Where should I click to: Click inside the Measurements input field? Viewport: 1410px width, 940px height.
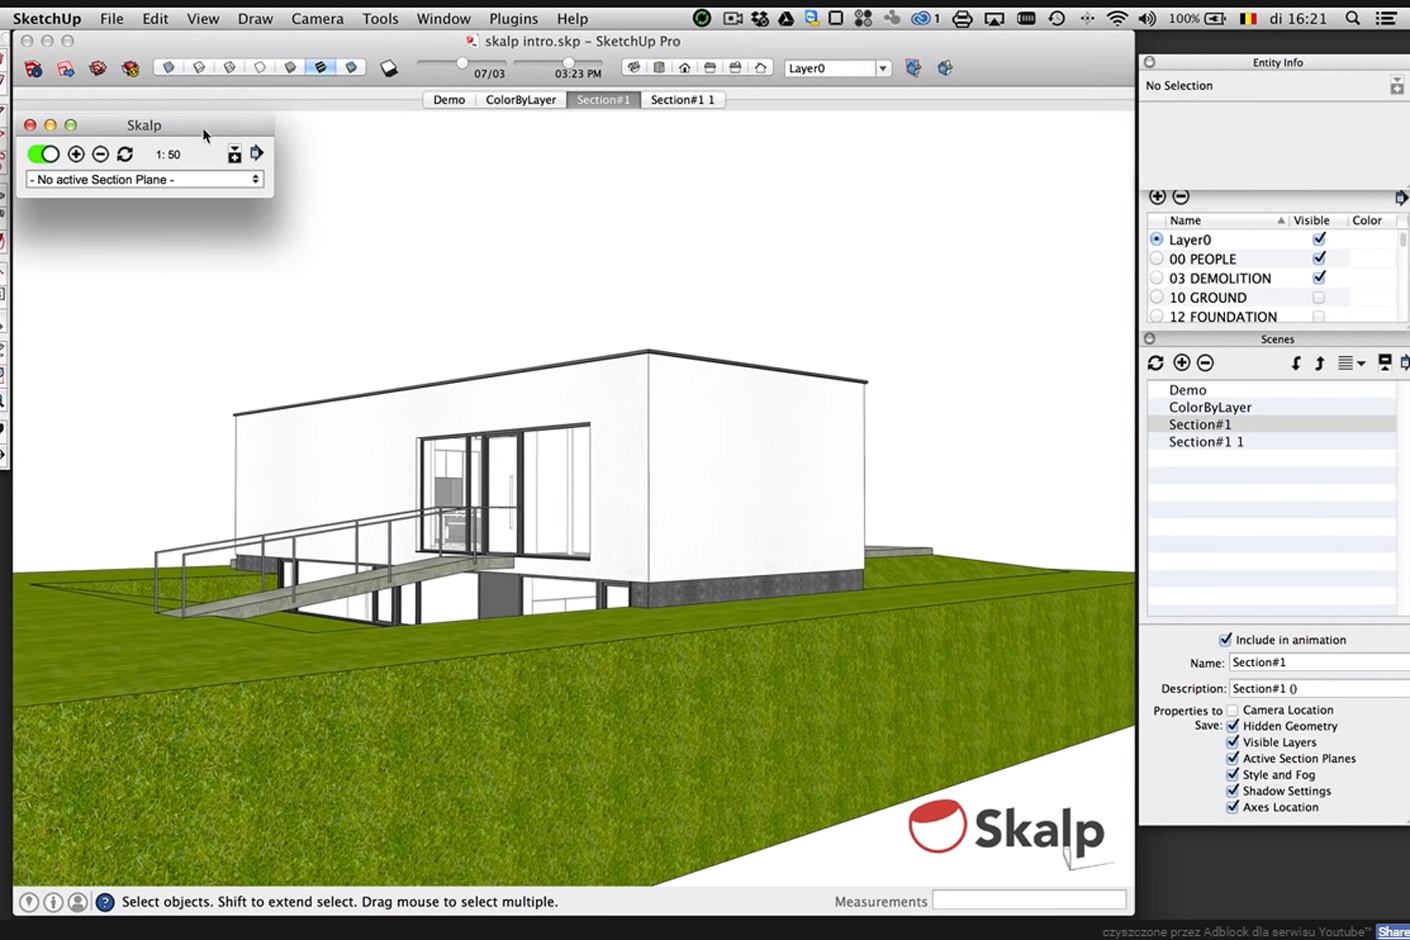click(1029, 901)
